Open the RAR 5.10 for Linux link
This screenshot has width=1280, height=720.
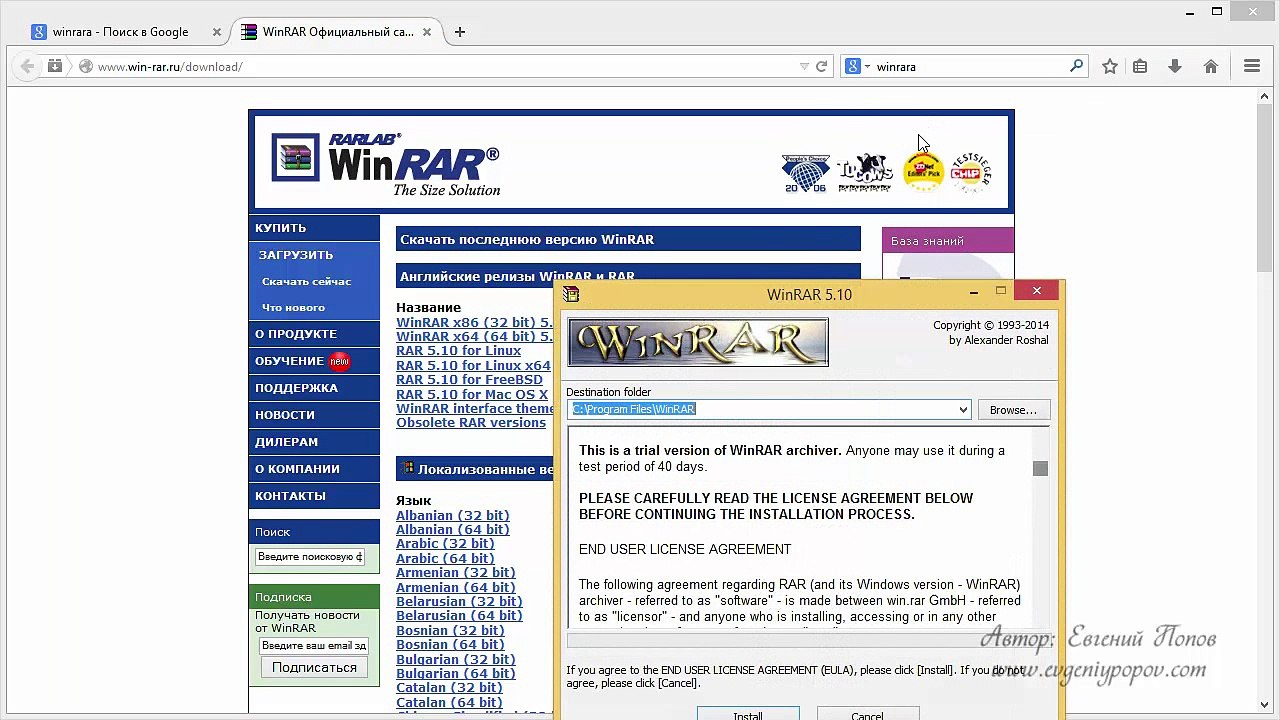coord(458,351)
